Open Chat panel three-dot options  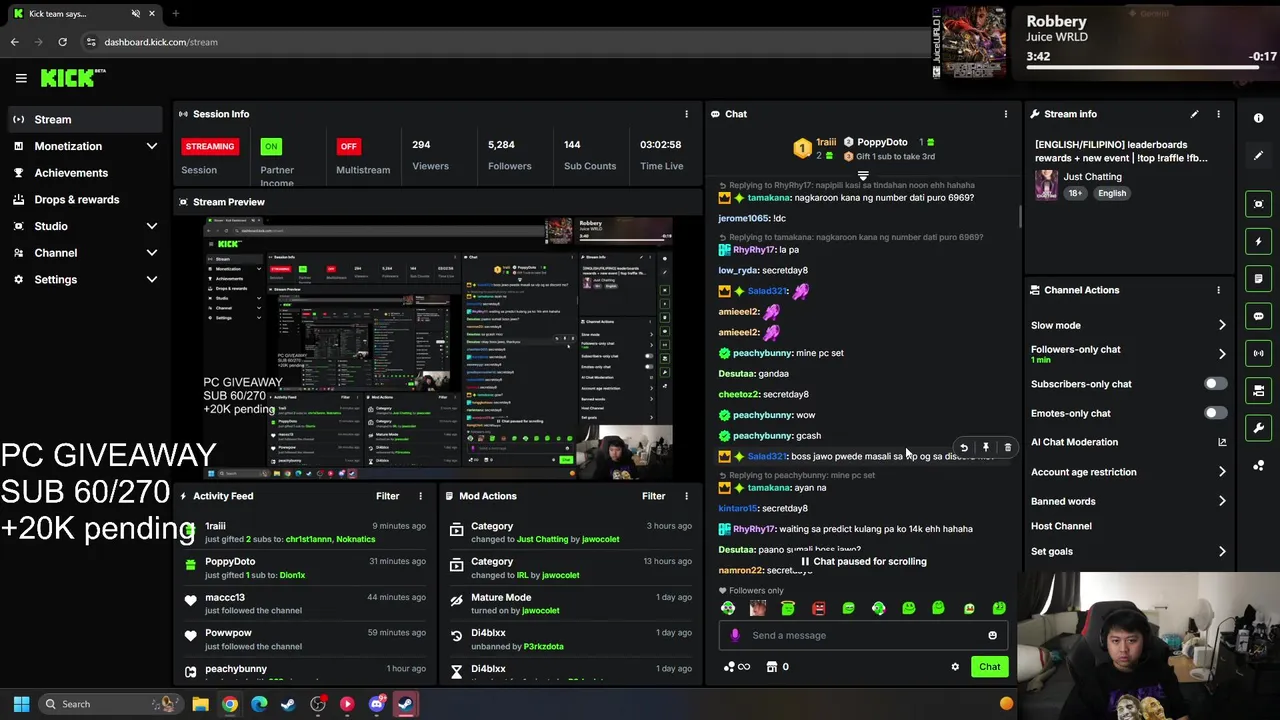click(1006, 114)
